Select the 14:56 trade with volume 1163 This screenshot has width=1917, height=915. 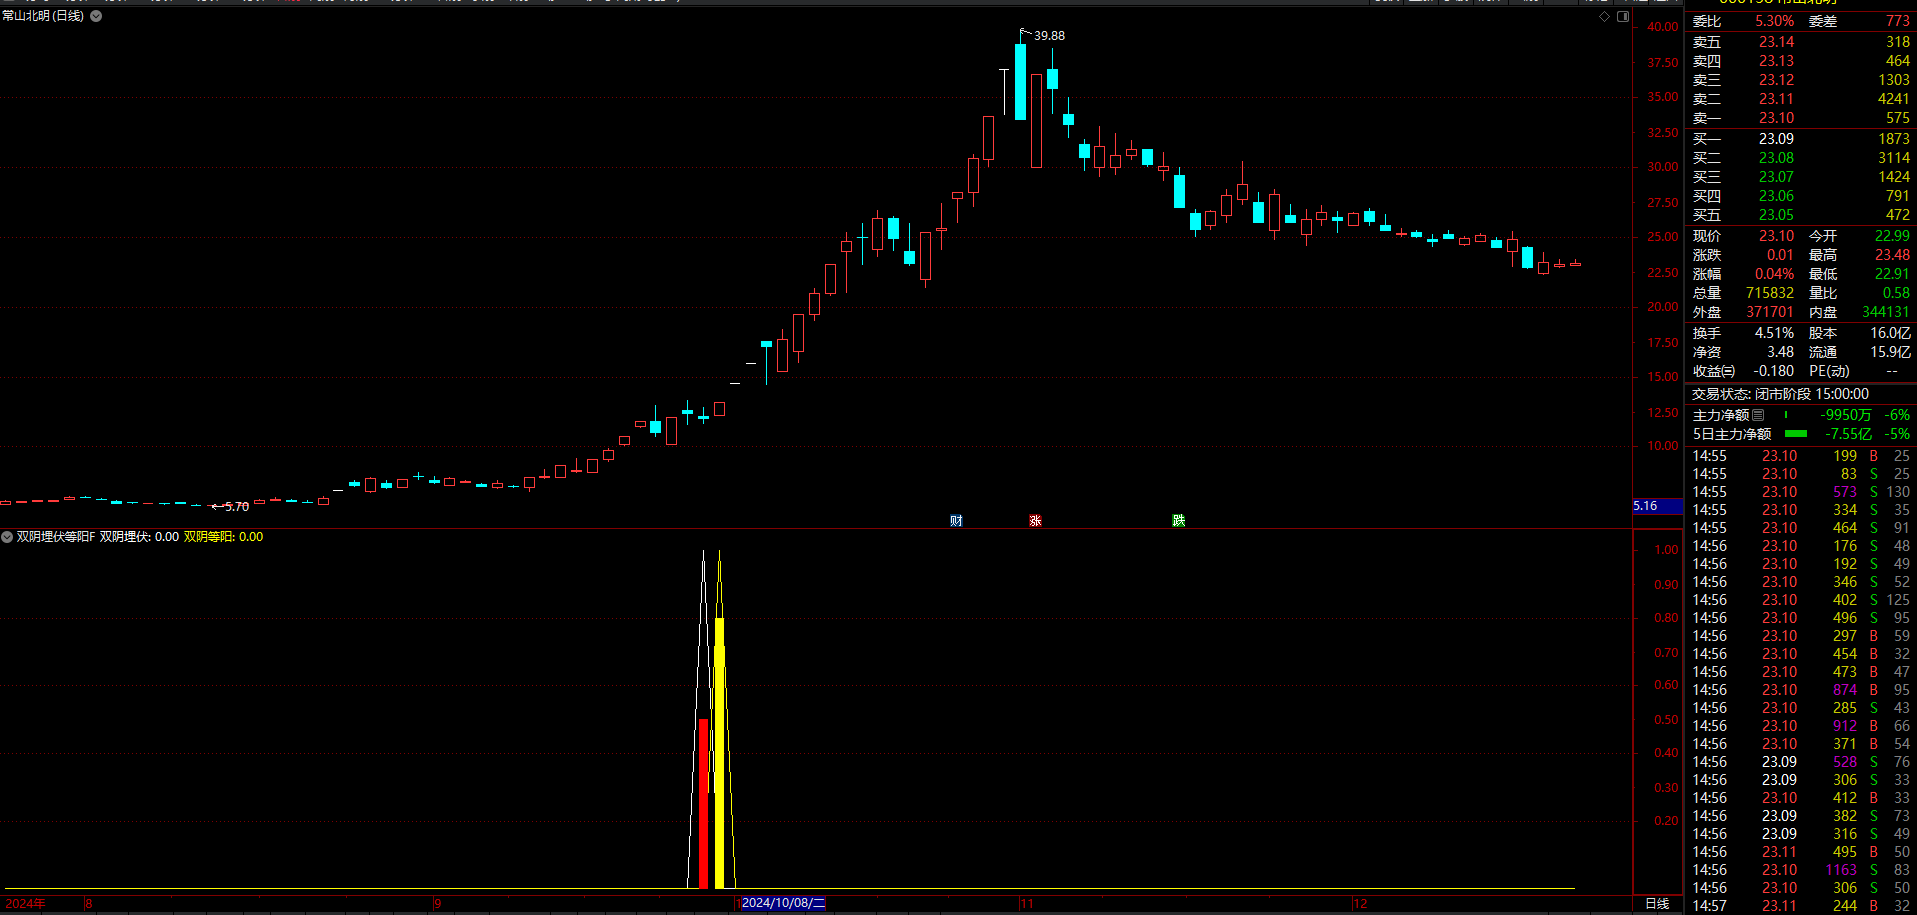tap(1800, 870)
